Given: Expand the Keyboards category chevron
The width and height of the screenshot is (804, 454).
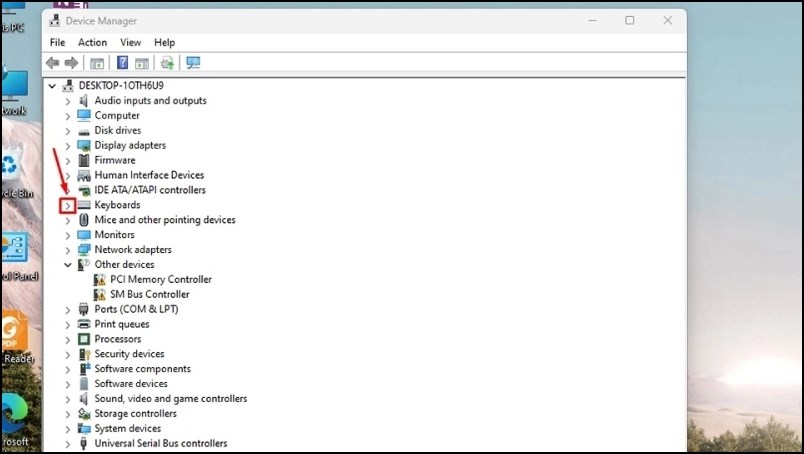Looking at the screenshot, I should click(x=67, y=206).
